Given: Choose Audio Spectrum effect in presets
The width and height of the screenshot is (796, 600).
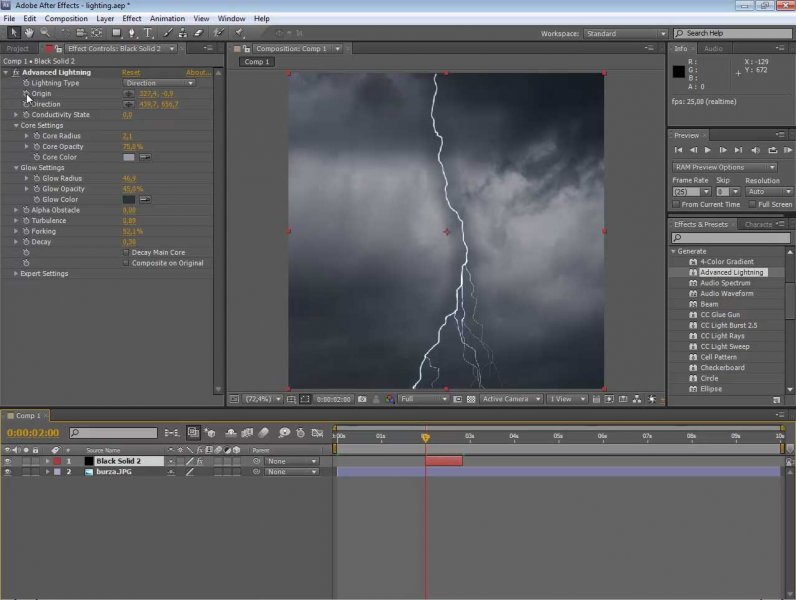Looking at the screenshot, I should 724,283.
